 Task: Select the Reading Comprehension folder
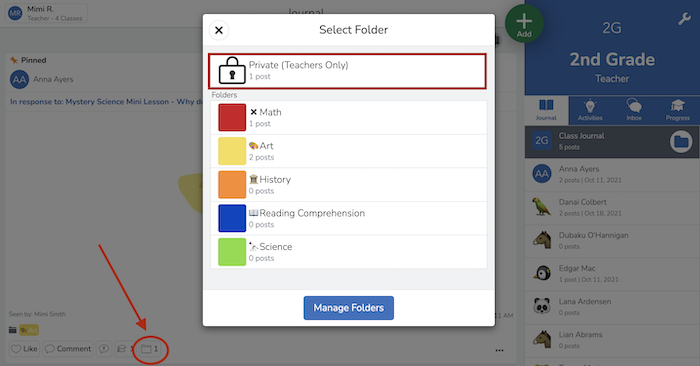[x=348, y=219]
